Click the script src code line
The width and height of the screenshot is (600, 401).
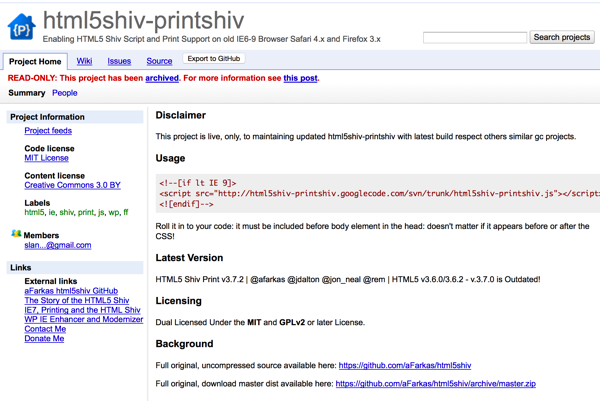tap(380, 194)
